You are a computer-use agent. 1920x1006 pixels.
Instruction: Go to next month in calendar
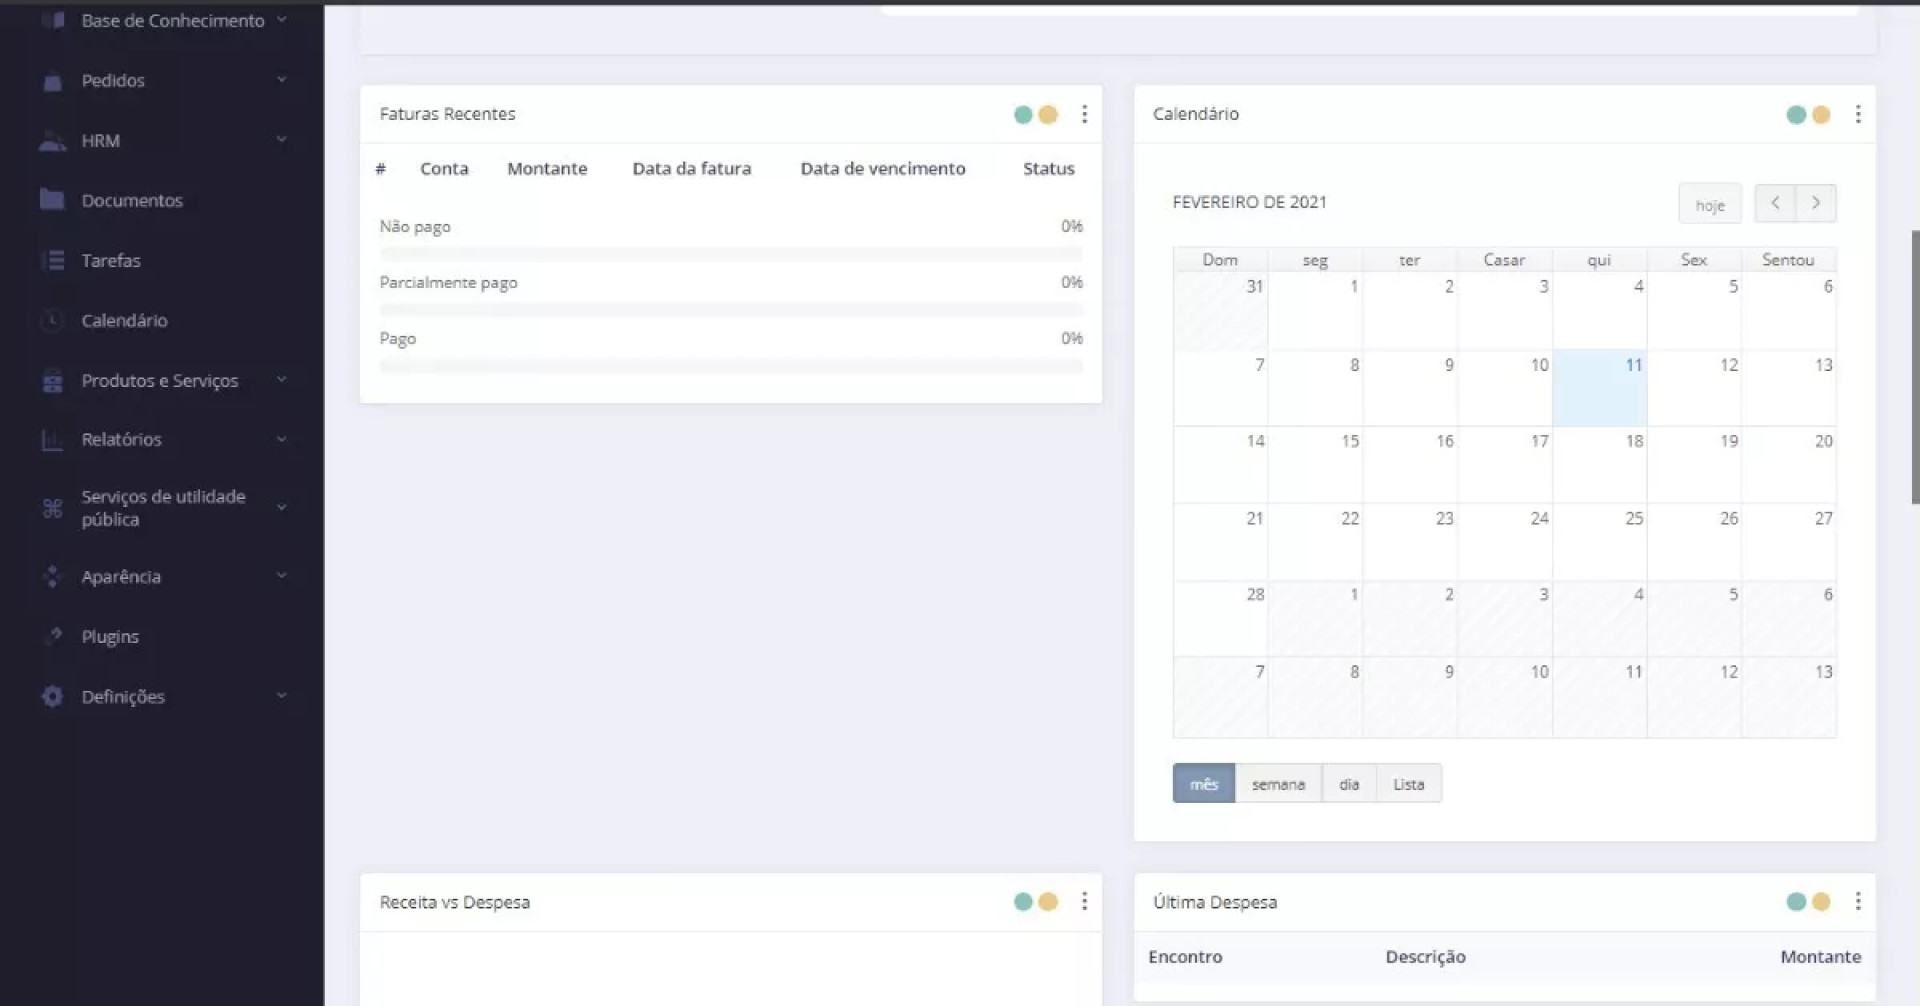1816,203
